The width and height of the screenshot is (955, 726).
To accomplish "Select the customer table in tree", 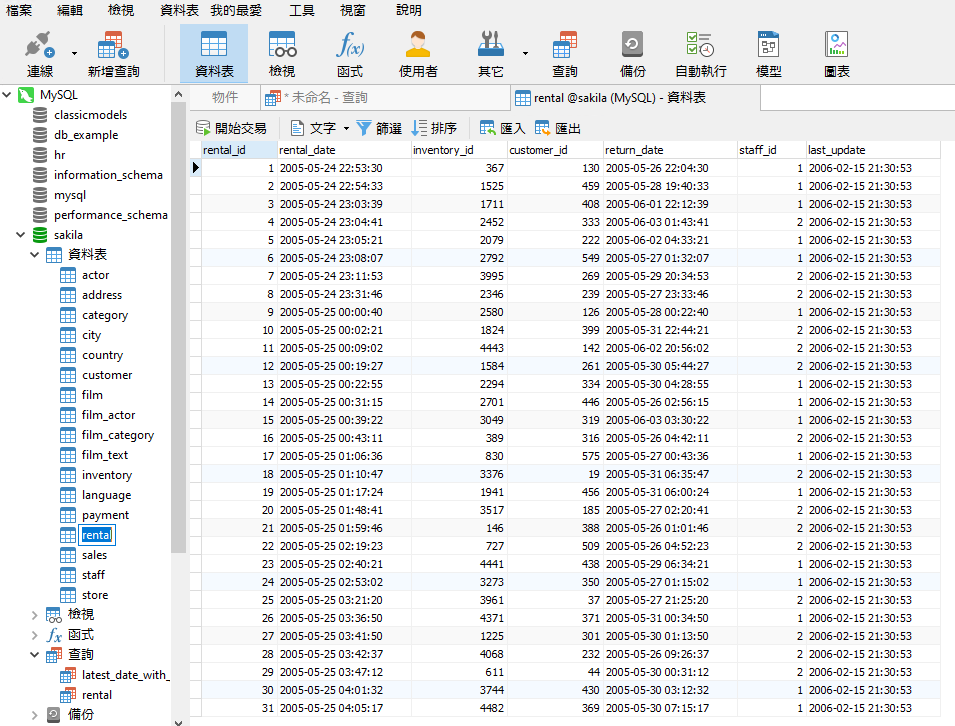I will pyautogui.click(x=107, y=375).
